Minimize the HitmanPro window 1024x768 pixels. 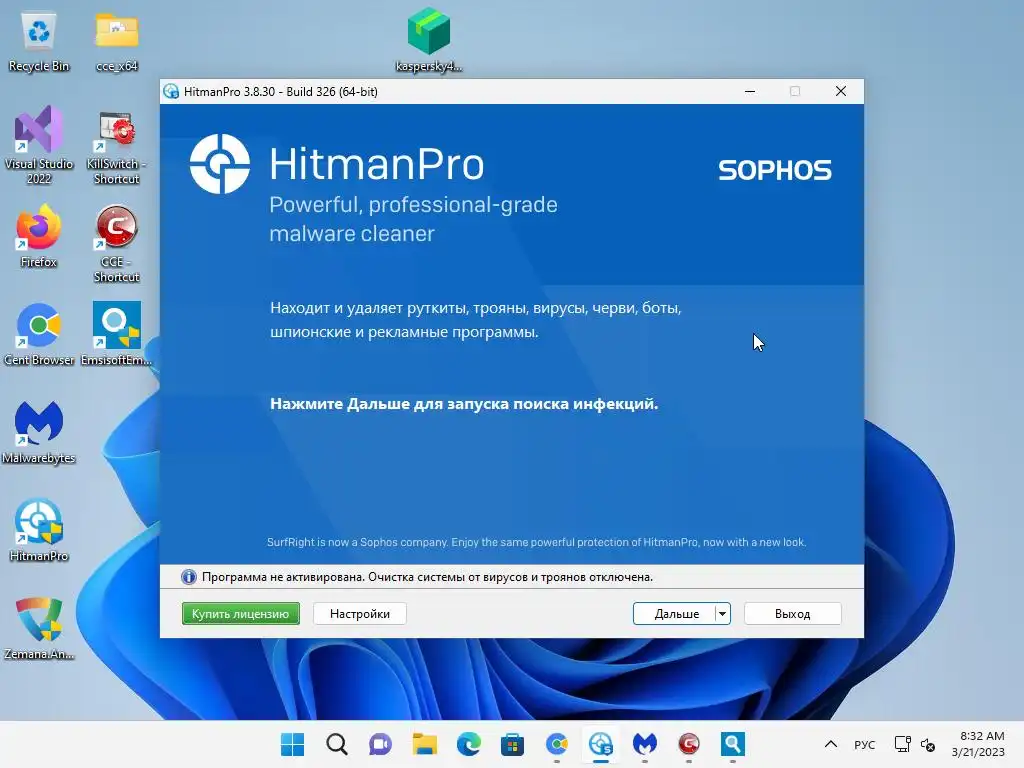pyautogui.click(x=750, y=91)
